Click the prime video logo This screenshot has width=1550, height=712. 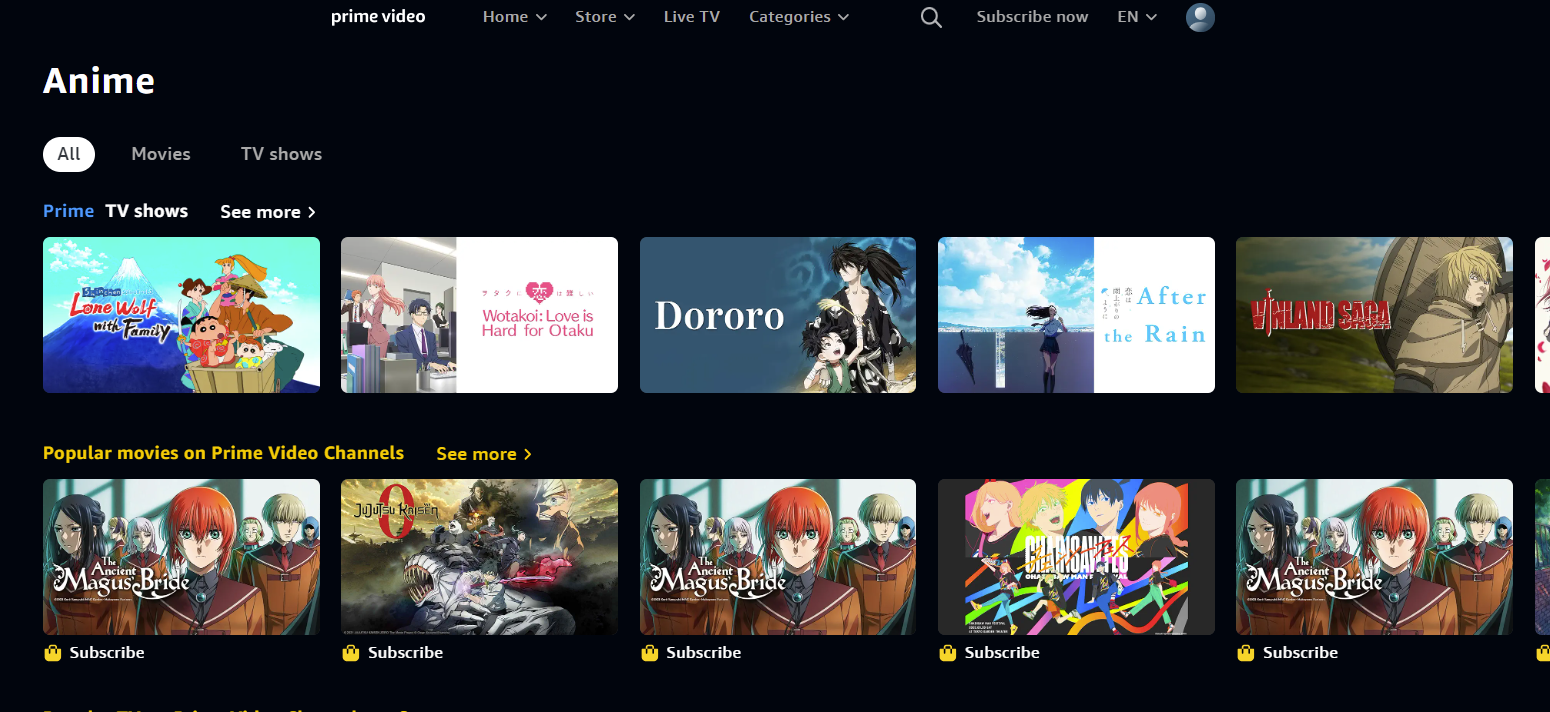(x=378, y=16)
